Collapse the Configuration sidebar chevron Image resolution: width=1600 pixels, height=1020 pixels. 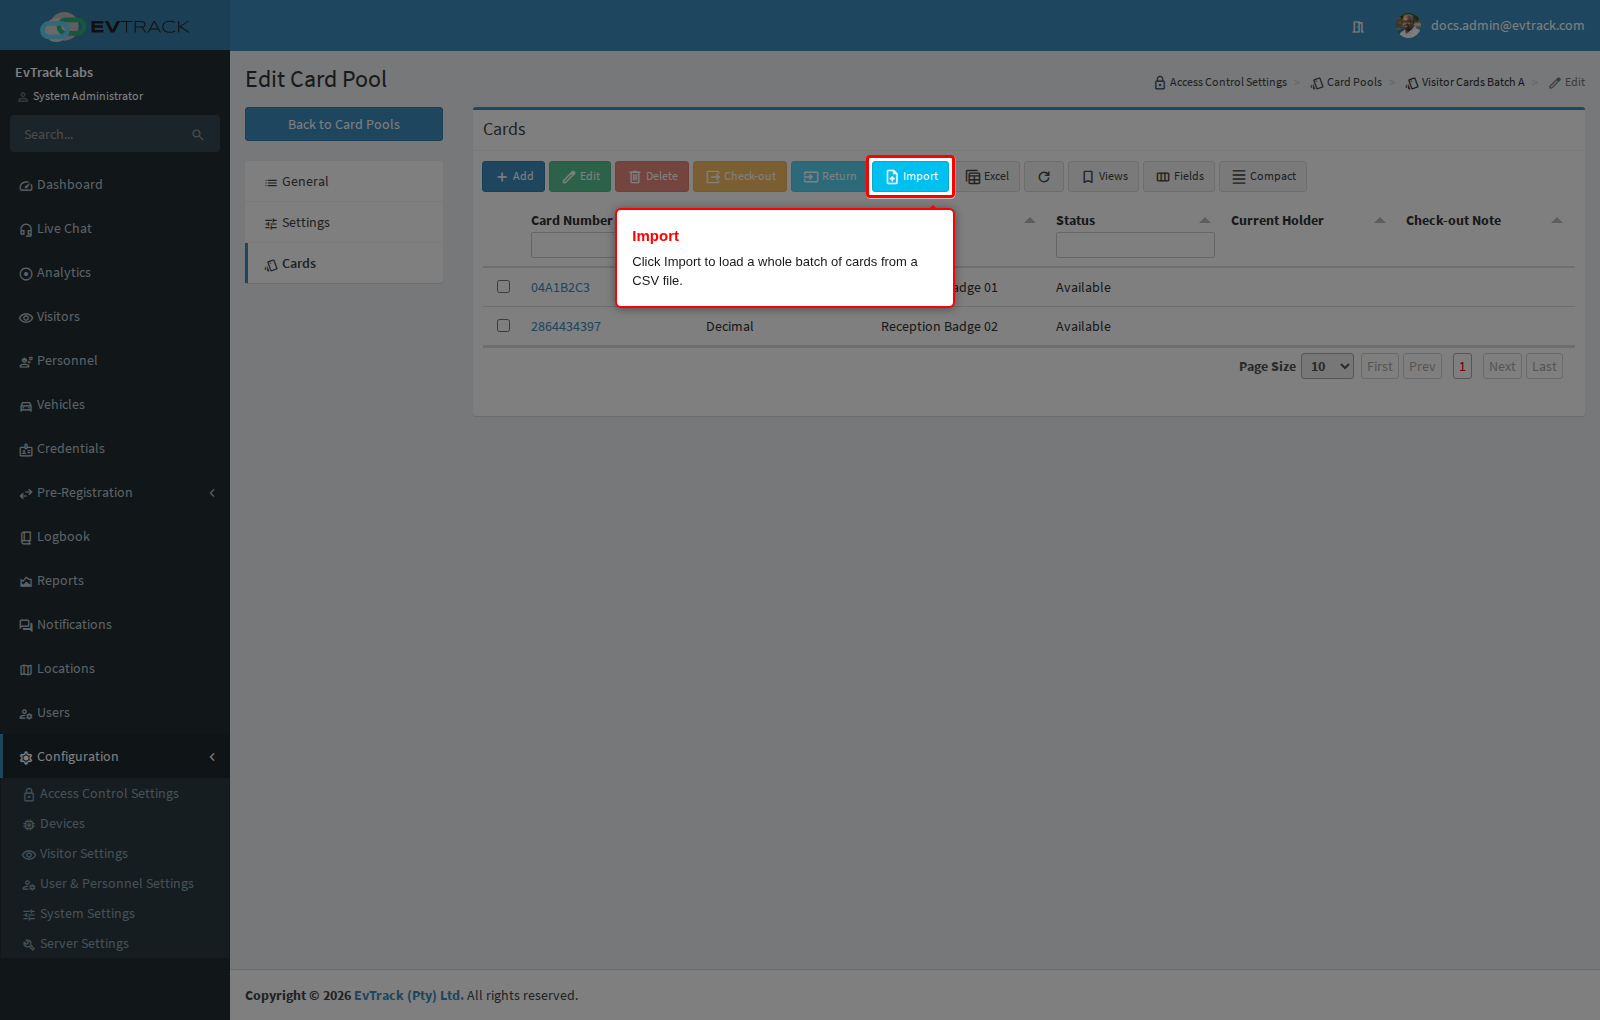pos(212,757)
